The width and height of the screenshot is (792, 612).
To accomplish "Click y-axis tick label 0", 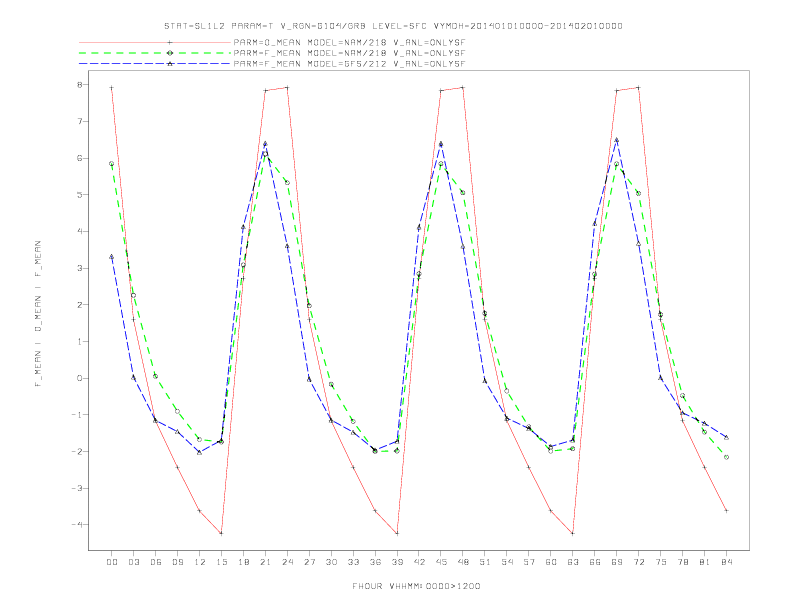I will point(80,378).
